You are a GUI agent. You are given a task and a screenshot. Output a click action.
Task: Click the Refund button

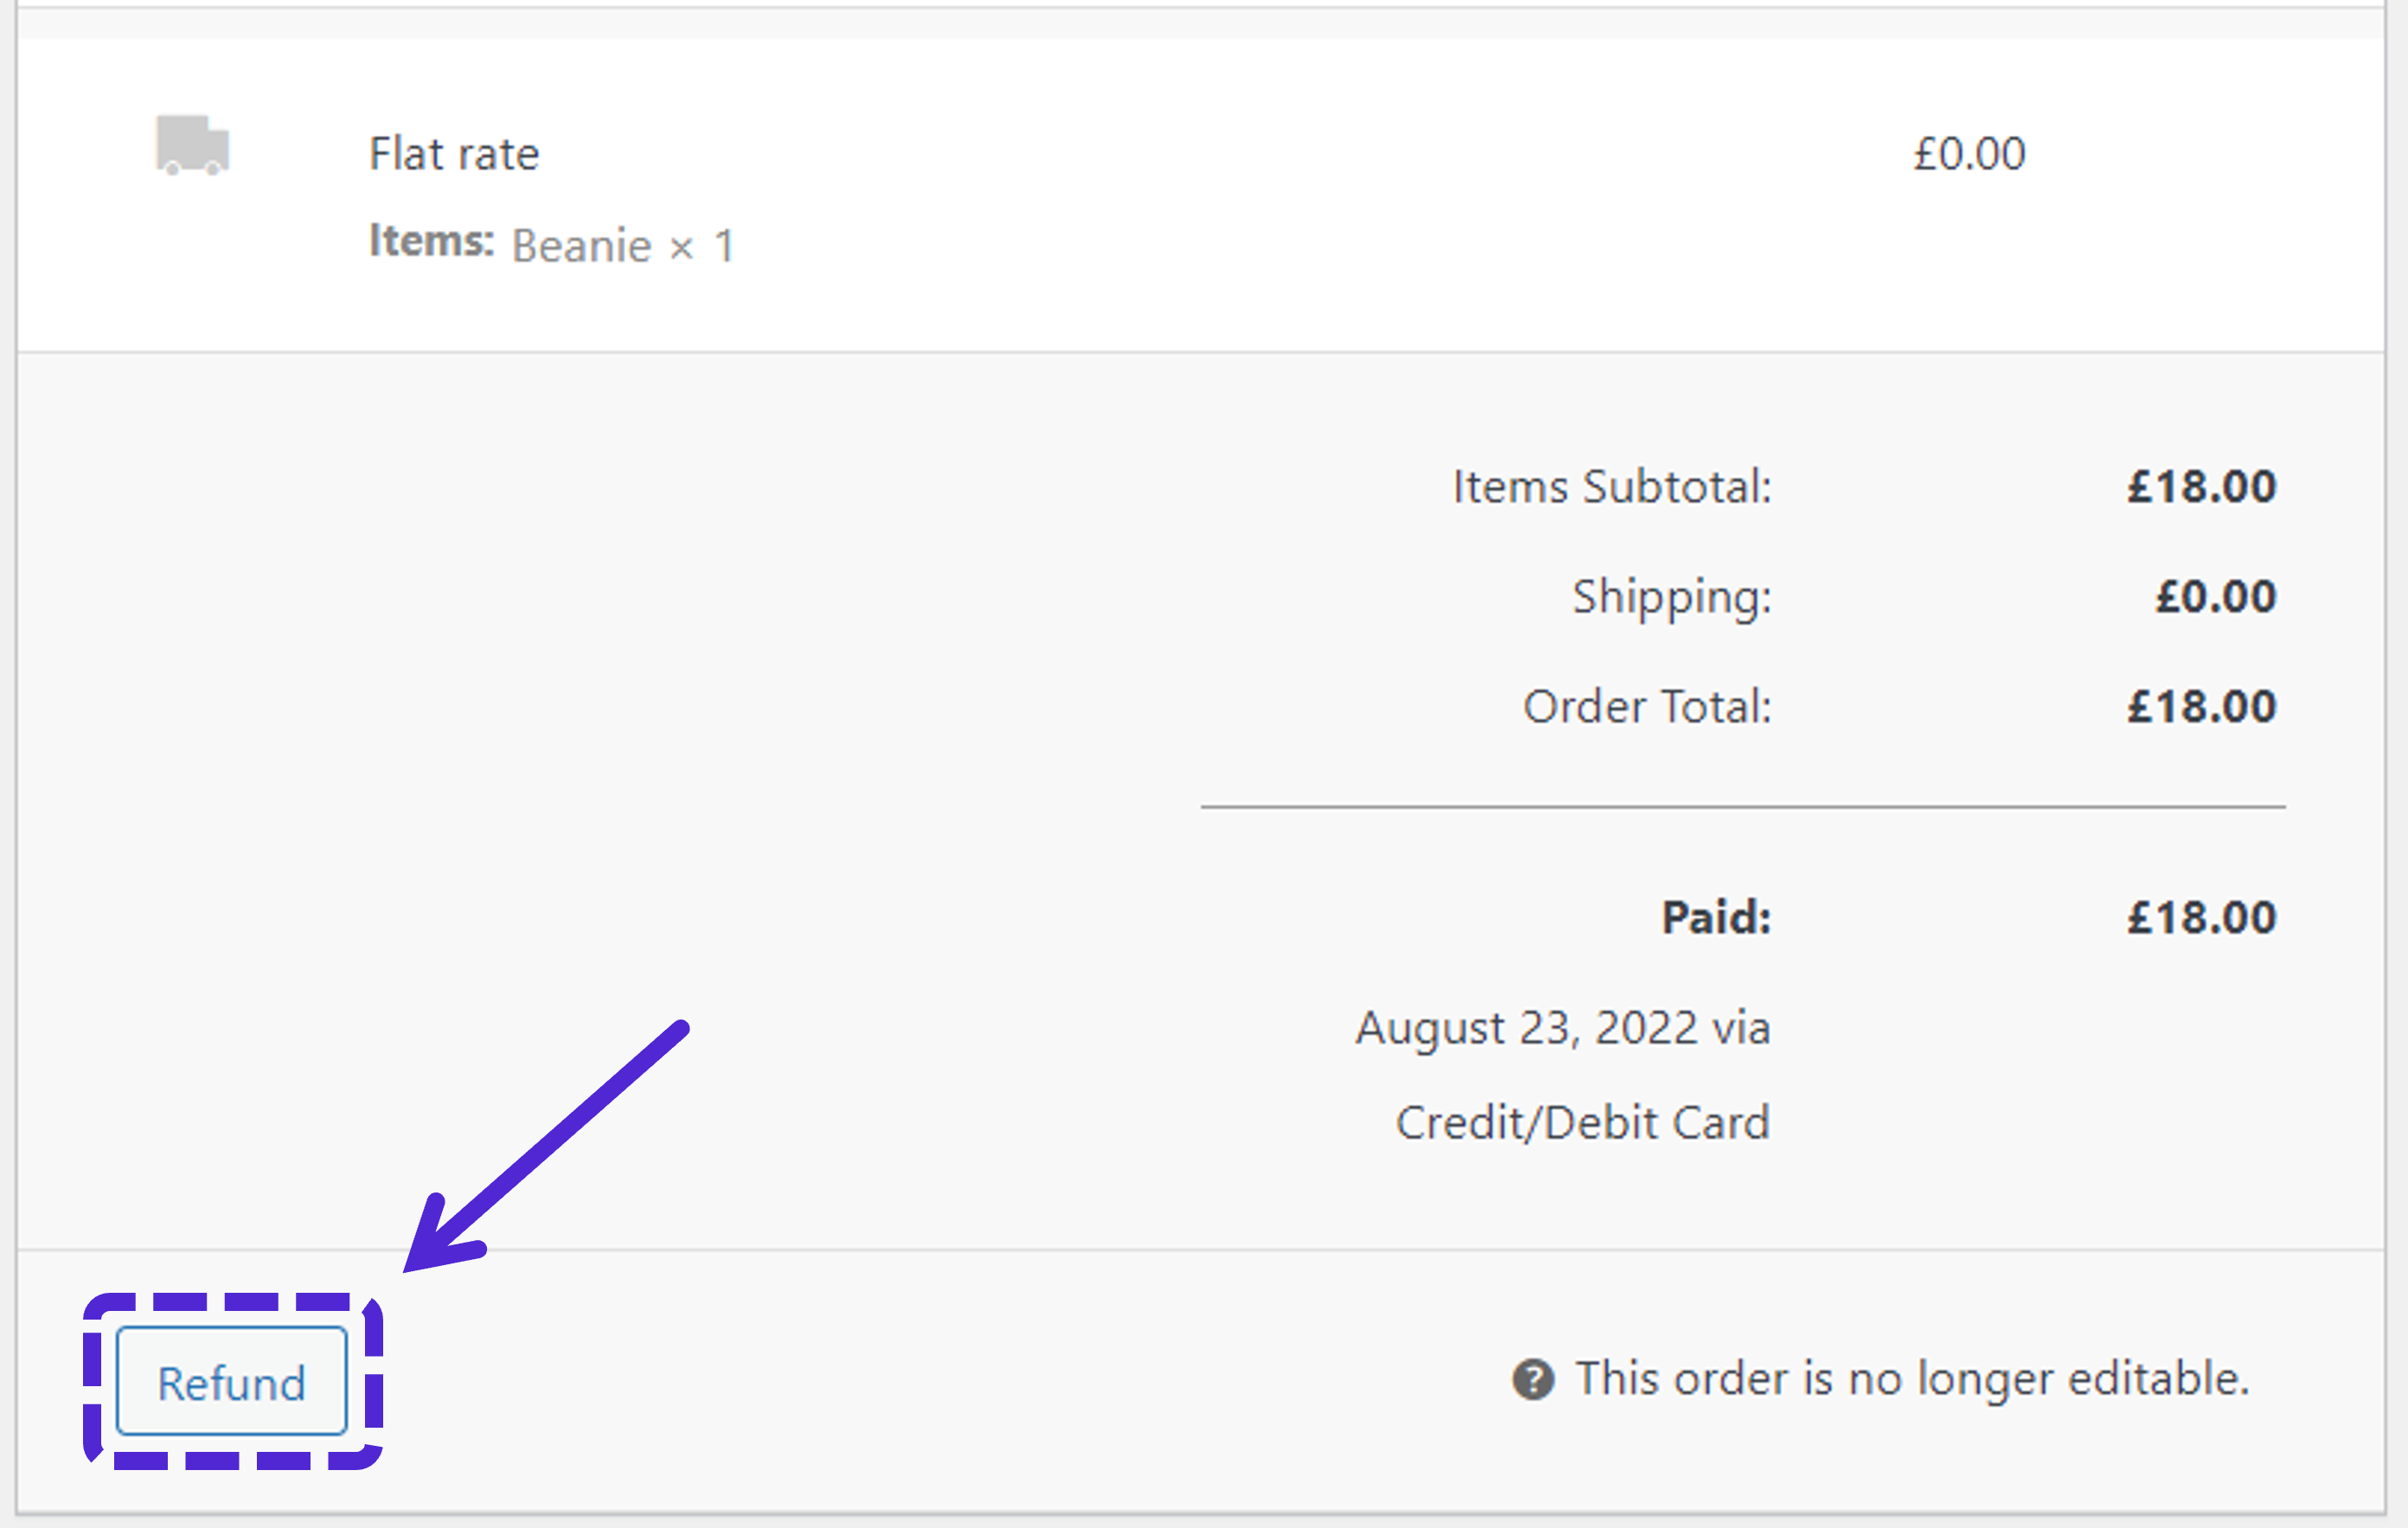click(x=231, y=1382)
